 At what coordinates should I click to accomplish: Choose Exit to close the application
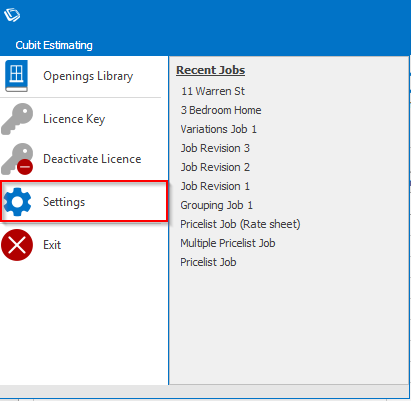[x=52, y=245]
